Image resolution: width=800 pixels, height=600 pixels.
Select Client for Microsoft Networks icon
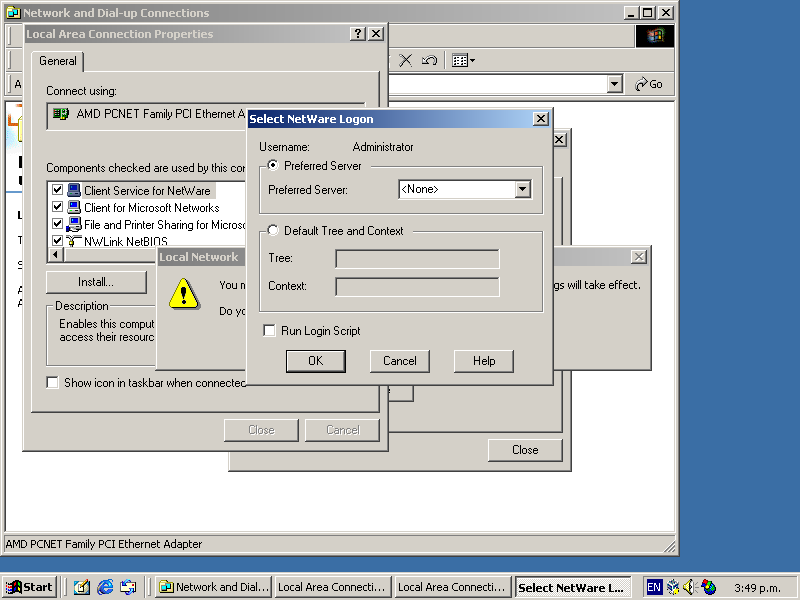coord(74,207)
